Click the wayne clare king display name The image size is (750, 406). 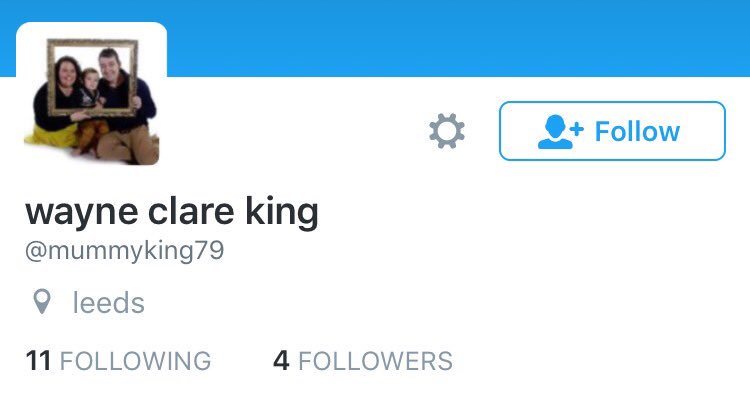[x=172, y=212]
